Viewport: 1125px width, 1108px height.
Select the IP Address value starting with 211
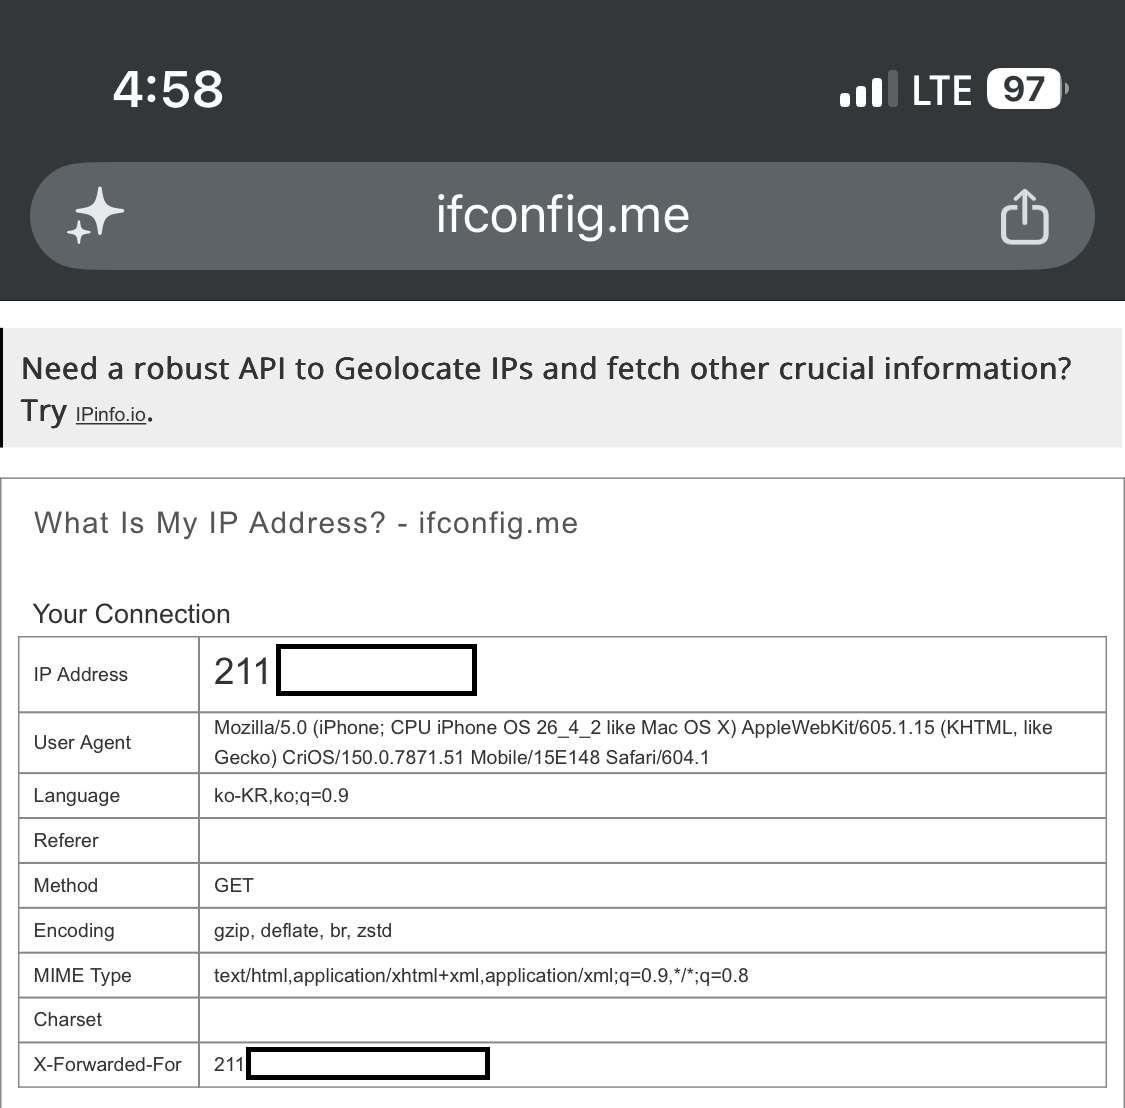[x=345, y=671]
